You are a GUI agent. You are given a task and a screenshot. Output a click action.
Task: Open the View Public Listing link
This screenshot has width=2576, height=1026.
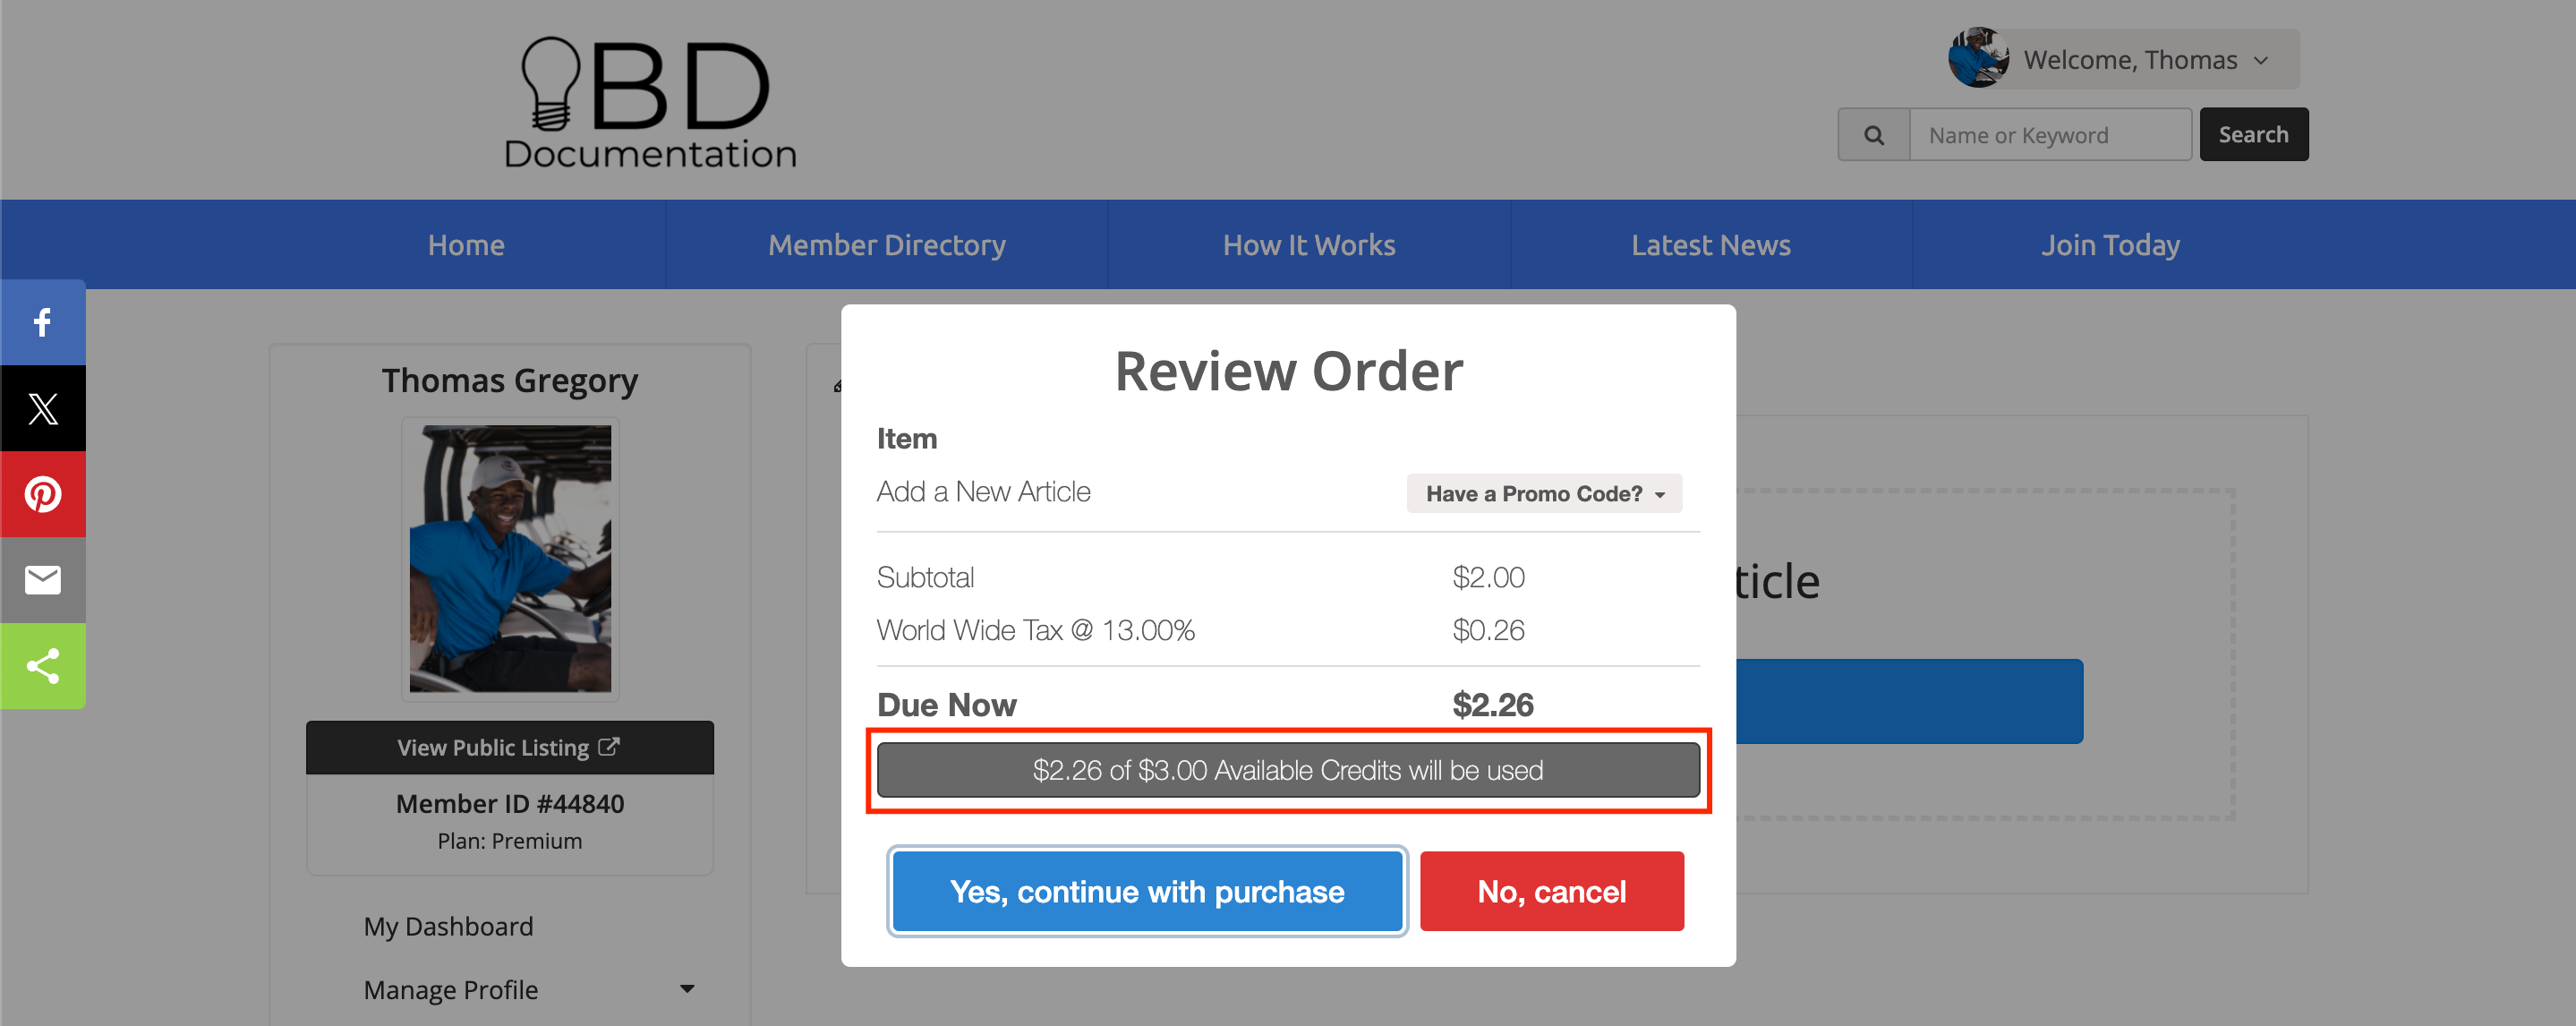pos(509,747)
